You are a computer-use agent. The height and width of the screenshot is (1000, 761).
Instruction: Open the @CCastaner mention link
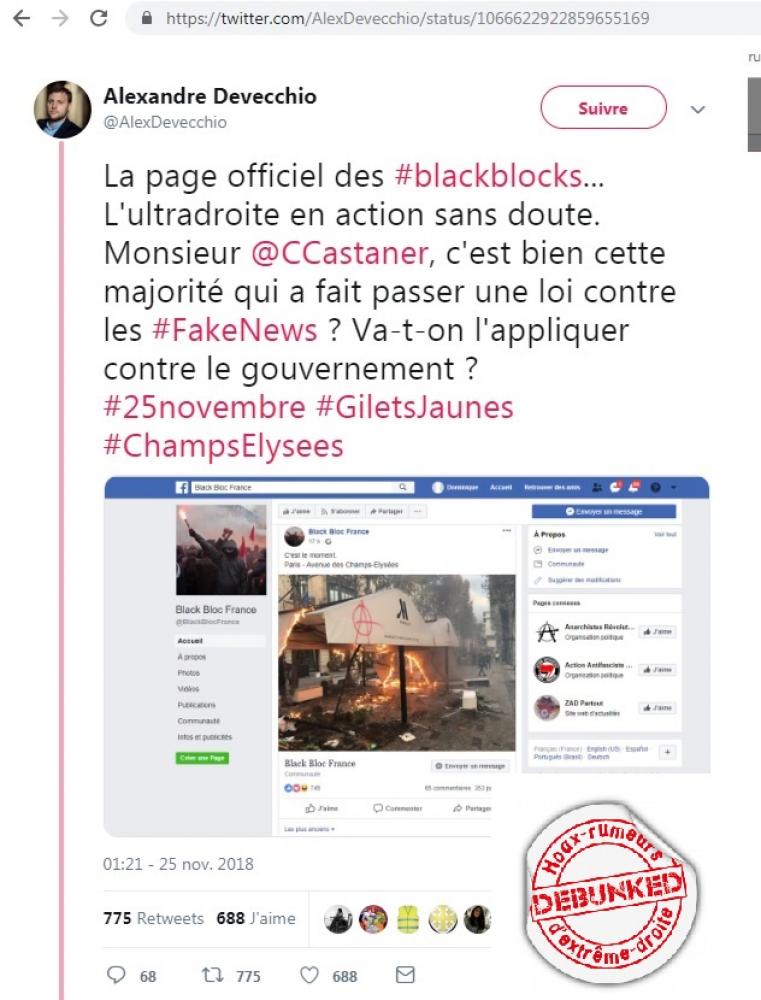(339, 253)
